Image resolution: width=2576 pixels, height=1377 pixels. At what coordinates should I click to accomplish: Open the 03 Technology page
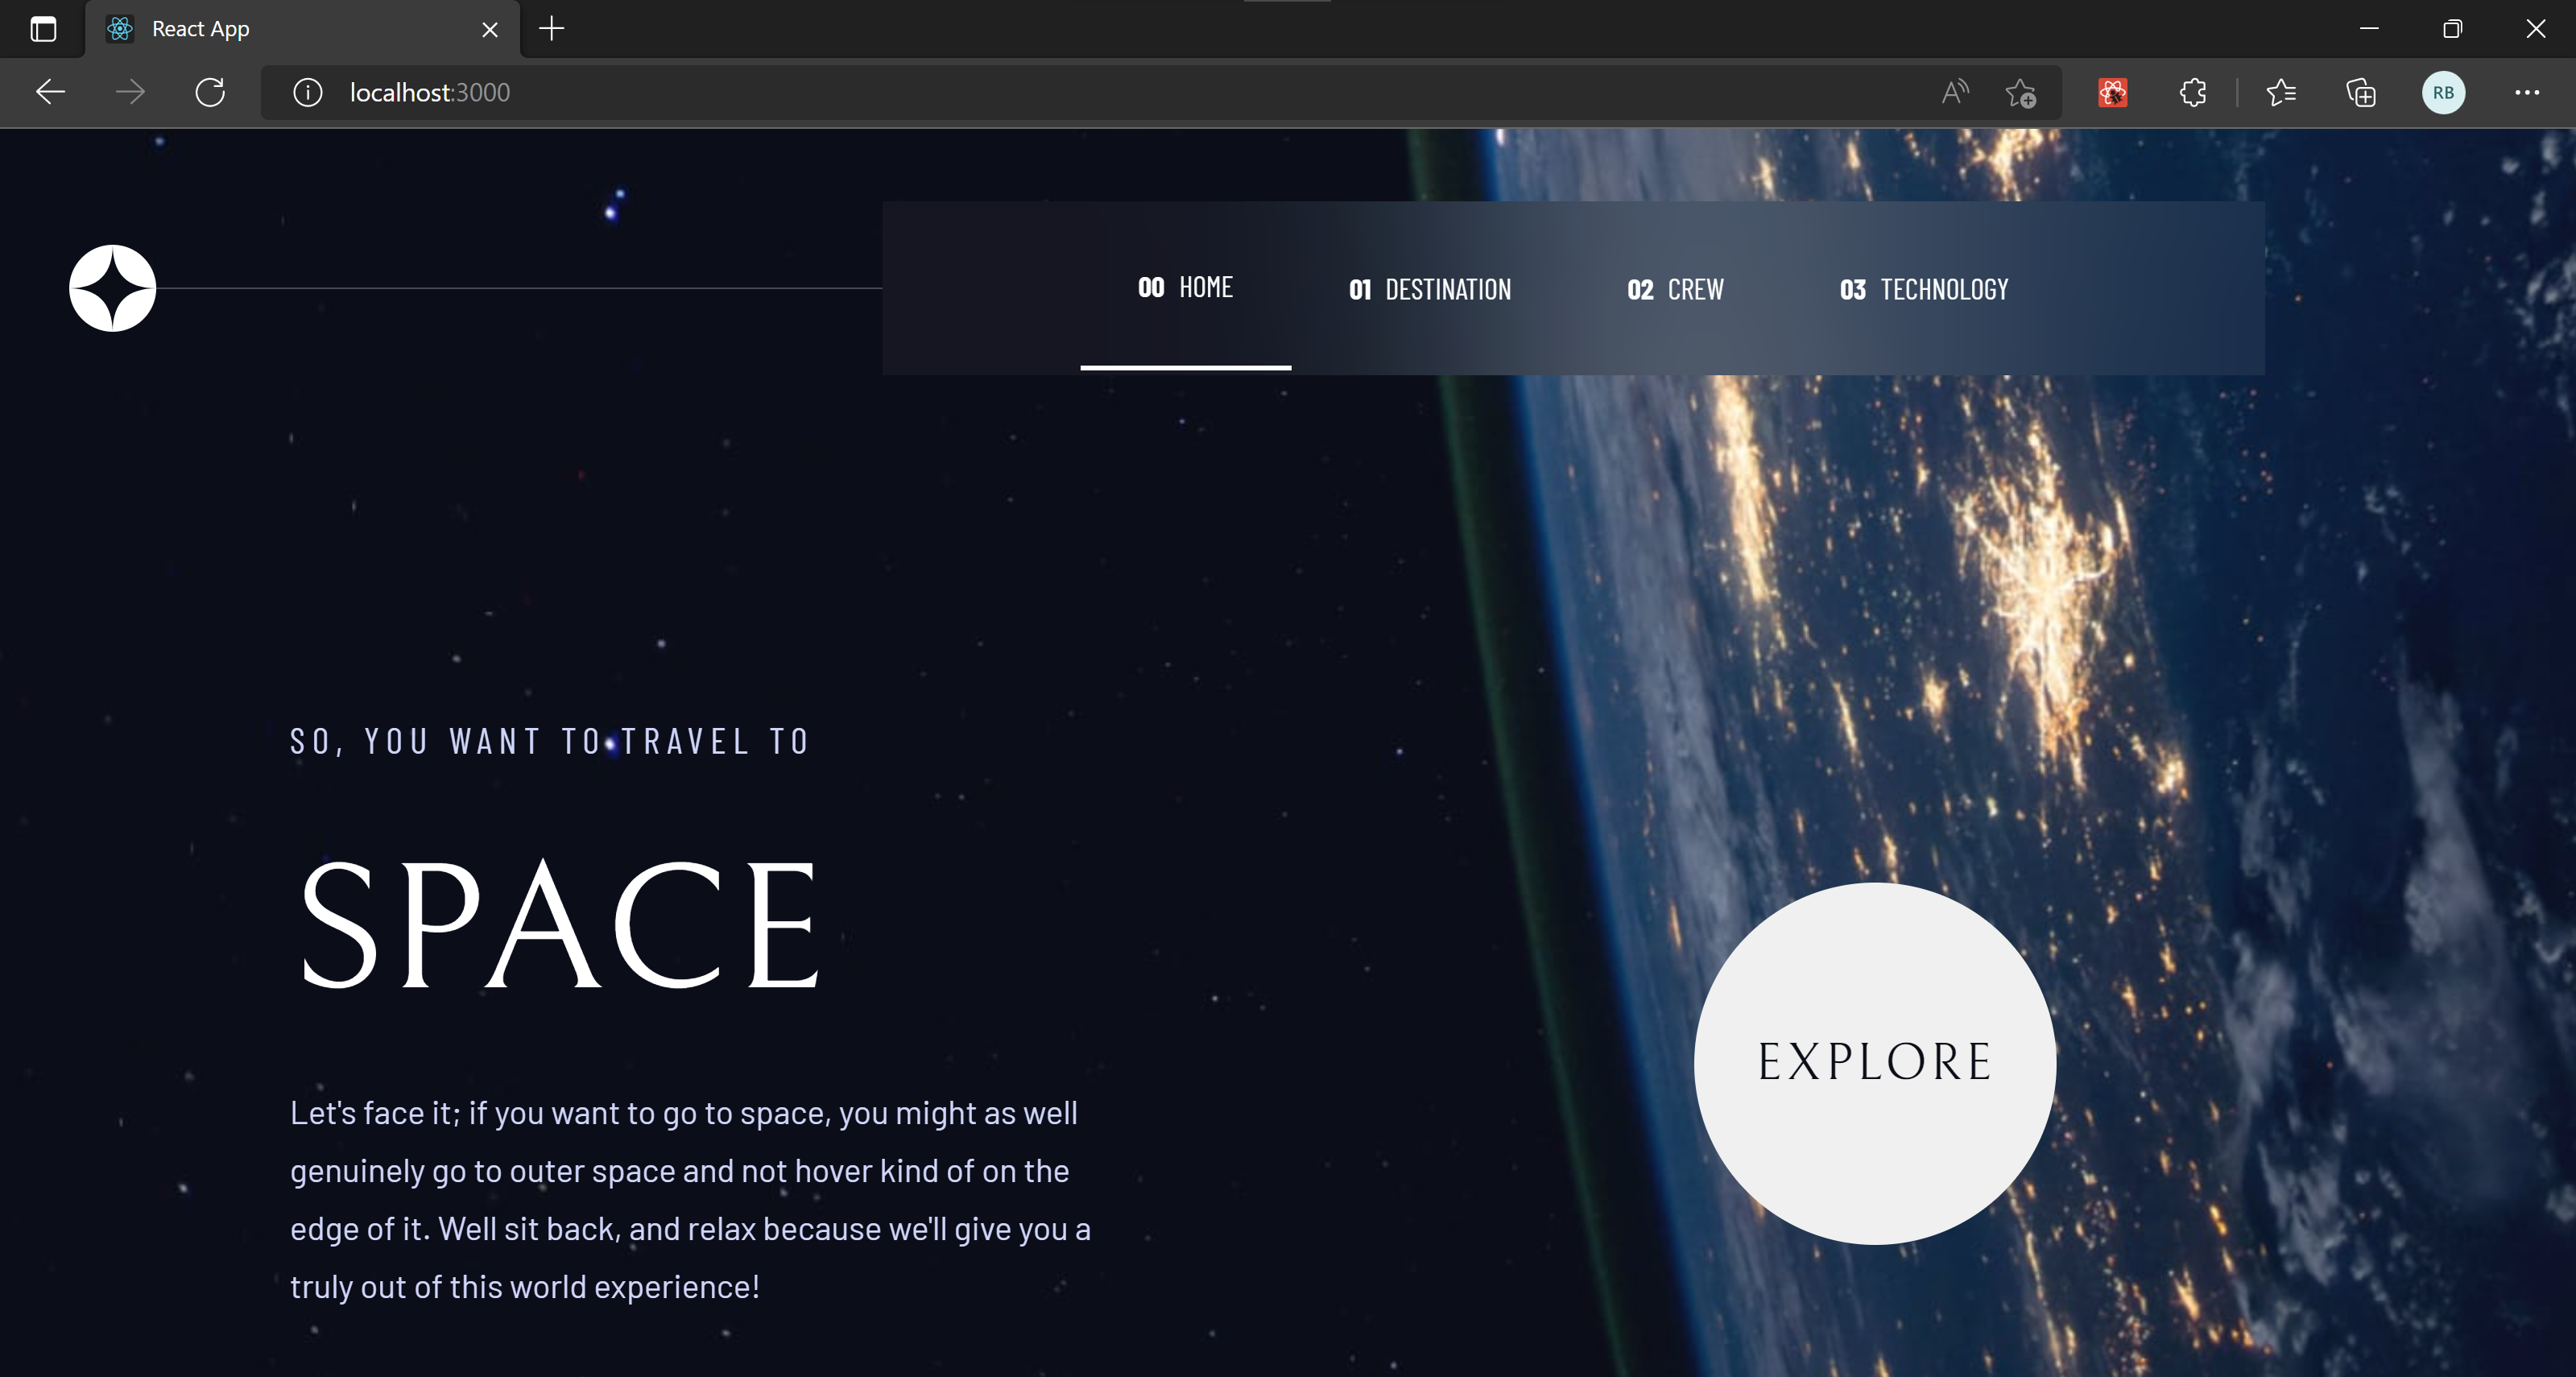1923,289
